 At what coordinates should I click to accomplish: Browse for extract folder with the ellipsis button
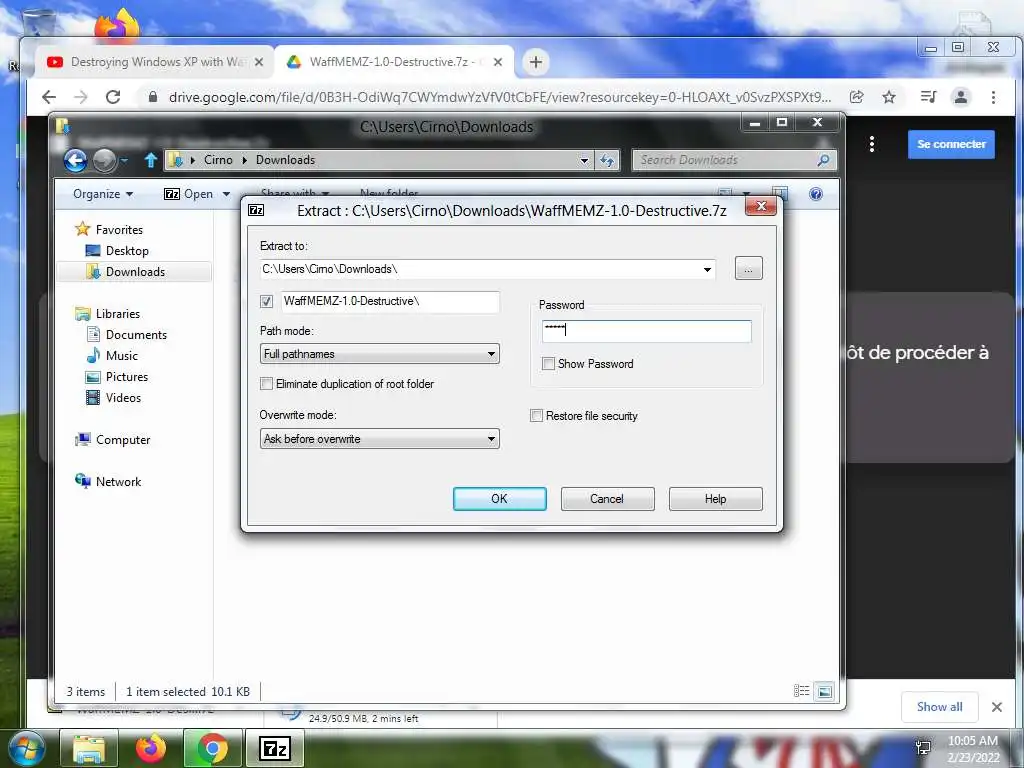click(748, 268)
